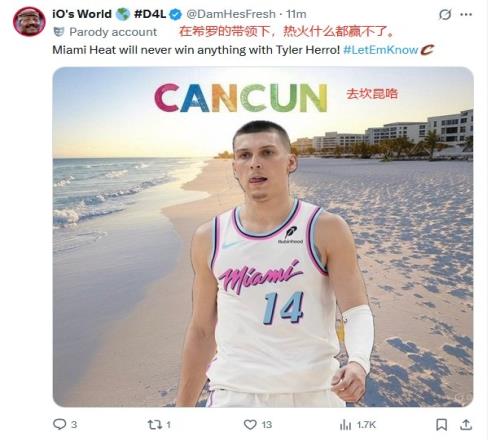The height and width of the screenshot is (440, 500).
Task: Open the iO's World profile avatar
Action: point(29,21)
